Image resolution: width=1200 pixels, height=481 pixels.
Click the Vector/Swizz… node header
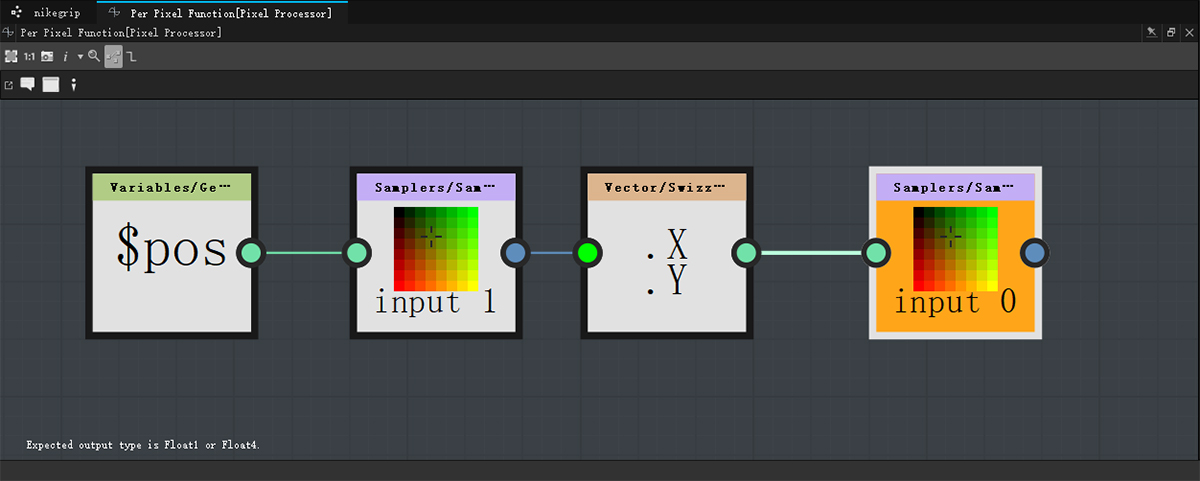click(x=667, y=187)
